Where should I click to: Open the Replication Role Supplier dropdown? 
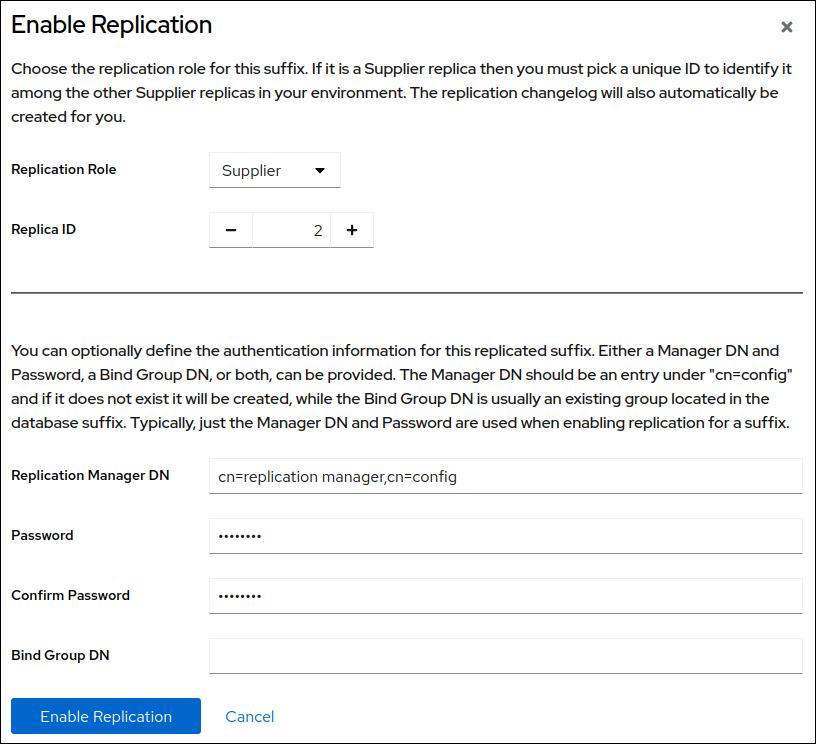tap(274, 170)
